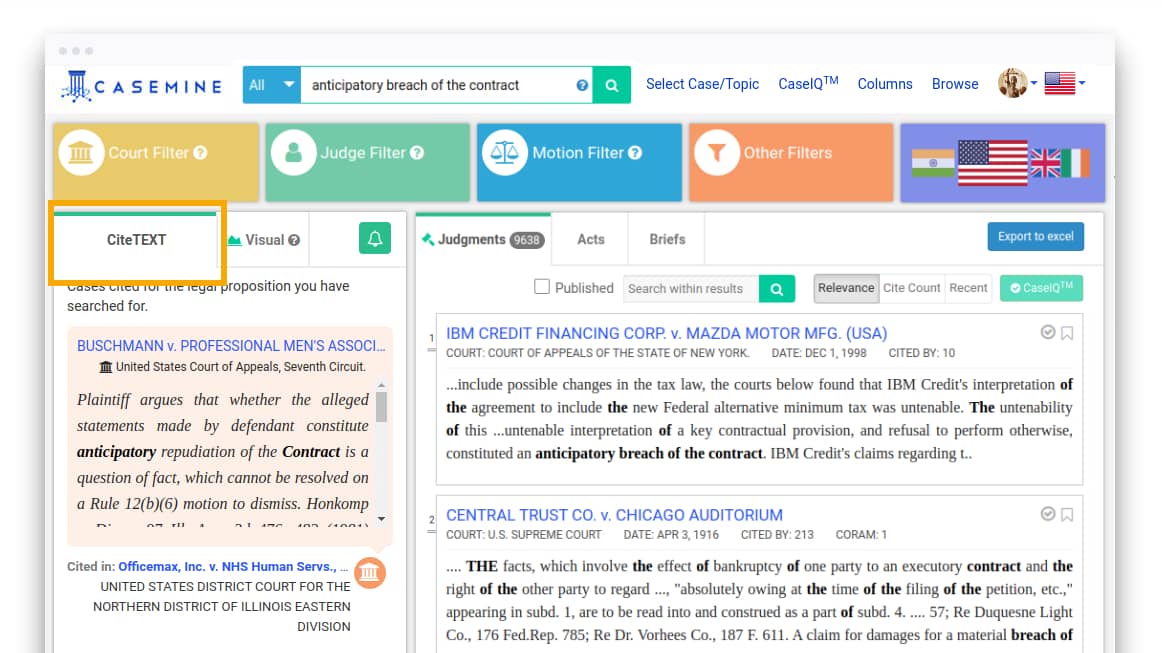Image resolution: width=1162 pixels, height=653 pixels.
Task: Switch to the Acts tab
Action: (x=590, y=239)
